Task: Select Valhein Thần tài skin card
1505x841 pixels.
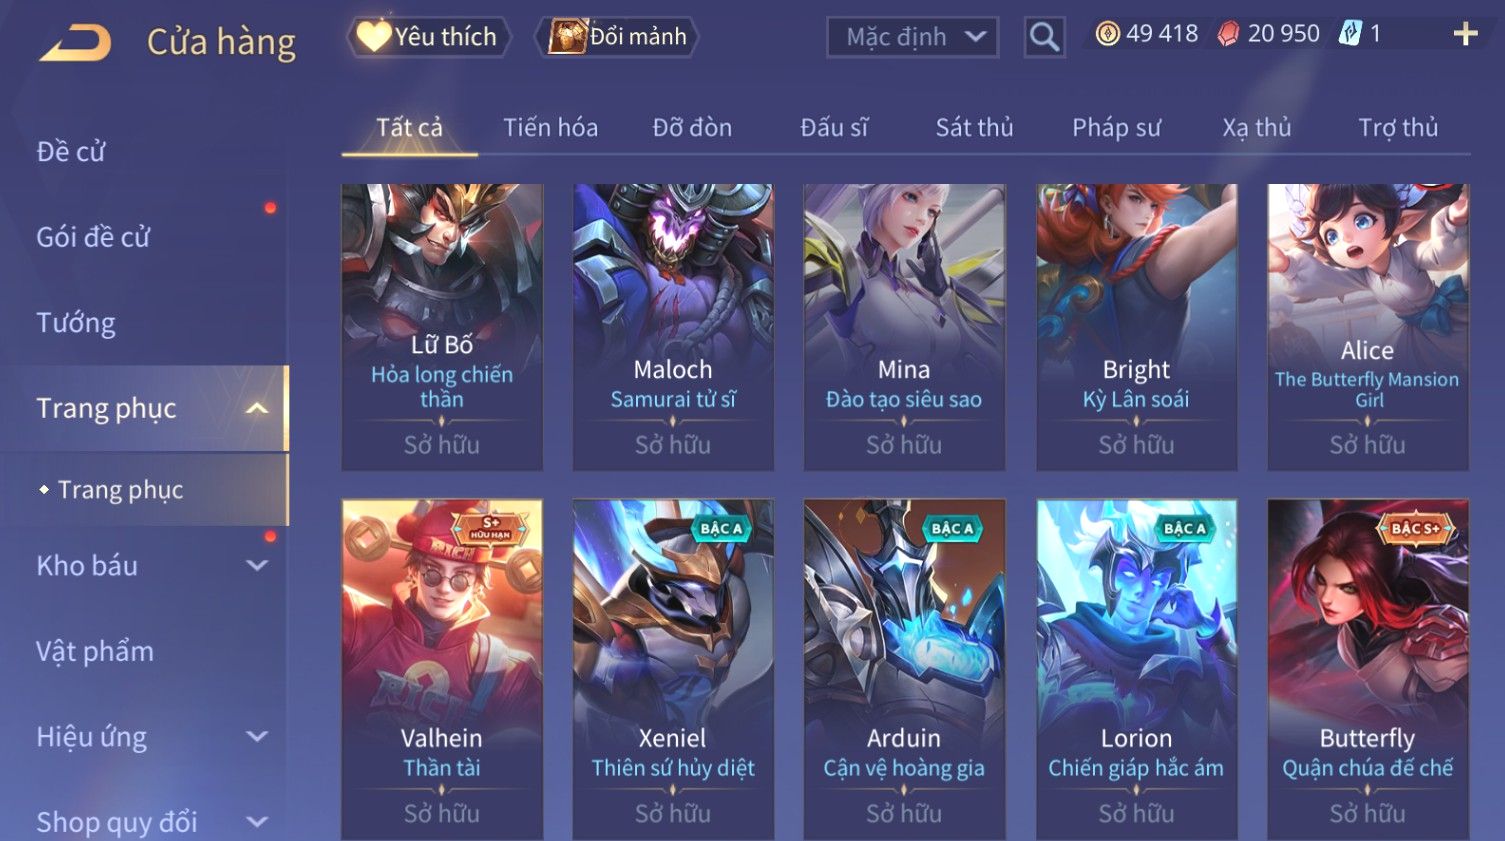Action: click(x=442, y=668)
